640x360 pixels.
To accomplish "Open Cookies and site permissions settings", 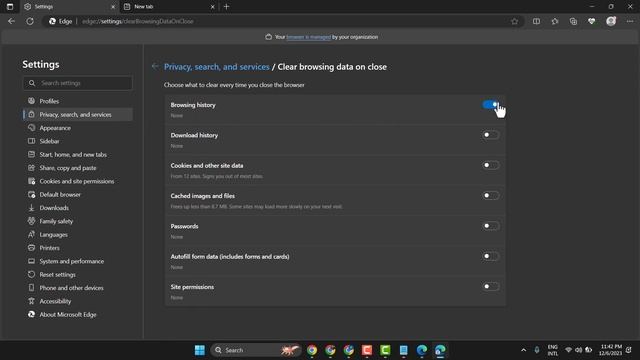I will [x=78, y=181].
